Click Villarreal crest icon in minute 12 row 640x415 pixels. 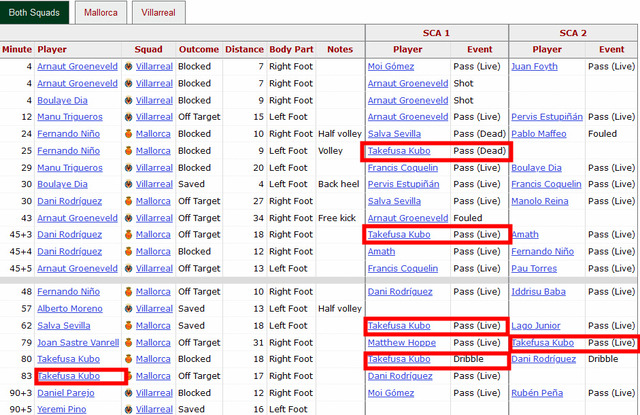click(x=129, y=117)
